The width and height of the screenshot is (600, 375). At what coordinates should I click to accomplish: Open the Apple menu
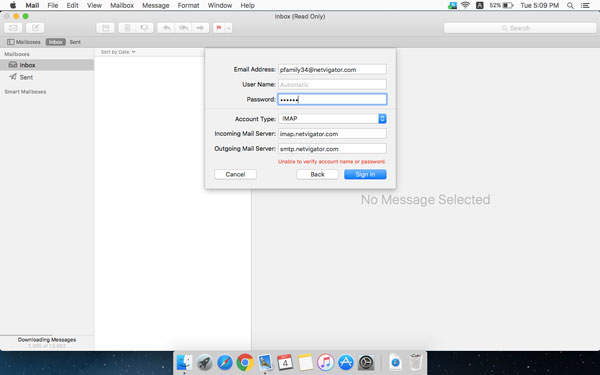(13, 5)
